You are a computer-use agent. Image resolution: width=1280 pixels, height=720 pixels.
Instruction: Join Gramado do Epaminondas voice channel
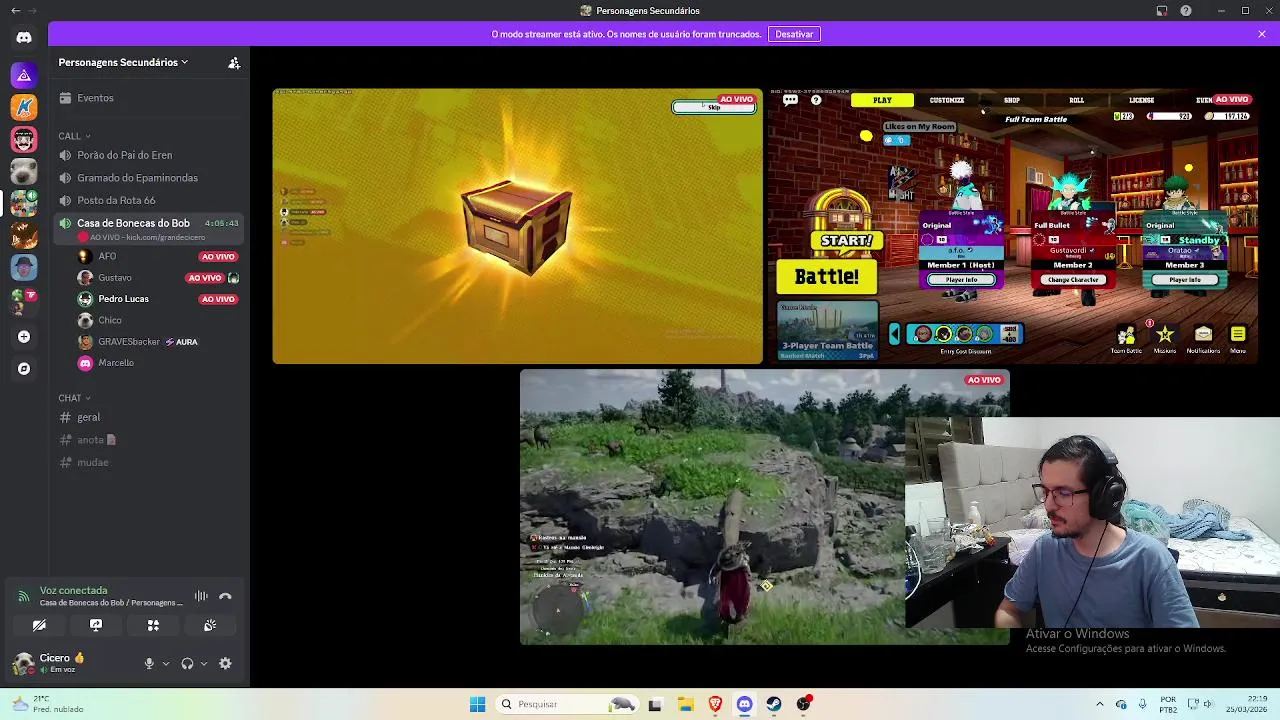coord(150,178)
